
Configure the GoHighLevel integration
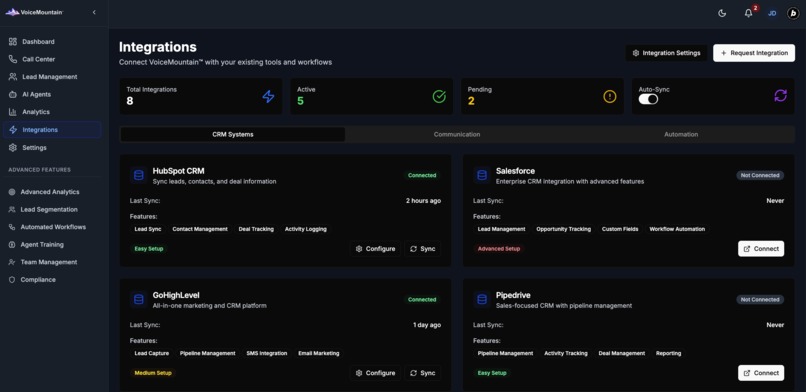click(376, 373)
